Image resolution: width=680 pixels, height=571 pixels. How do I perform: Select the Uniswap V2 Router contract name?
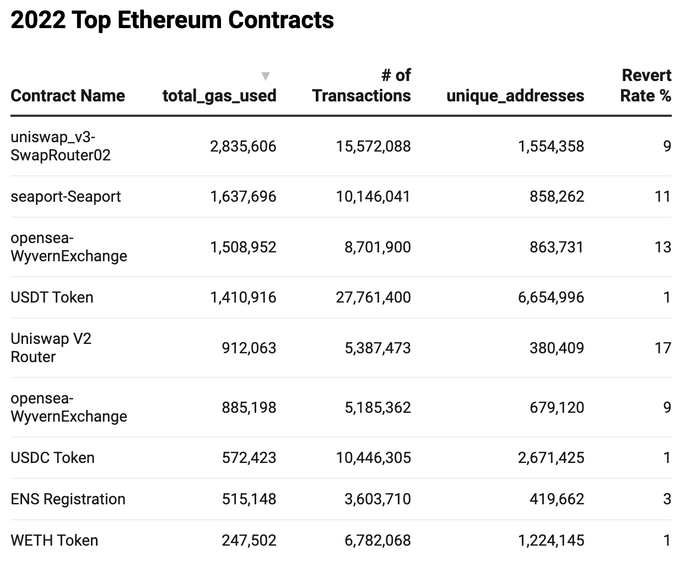point(51,348)
